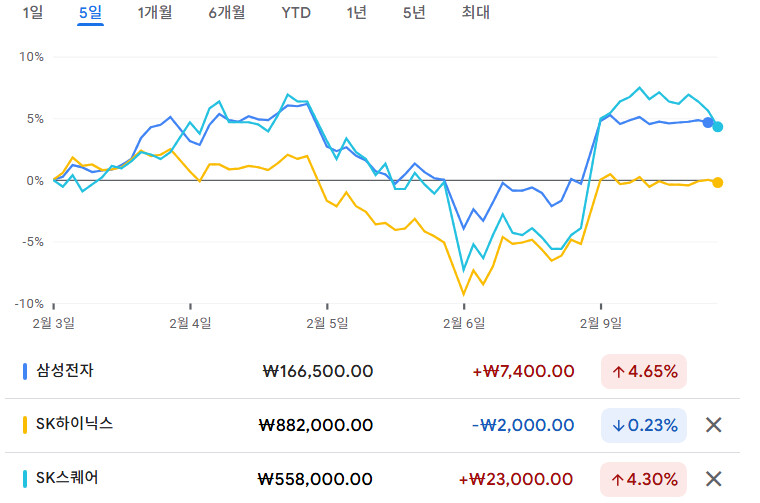Viewport: 760px width, 503px height.
Task: Switch chart to the 1년 range
Action: click(x=356, y=13)
